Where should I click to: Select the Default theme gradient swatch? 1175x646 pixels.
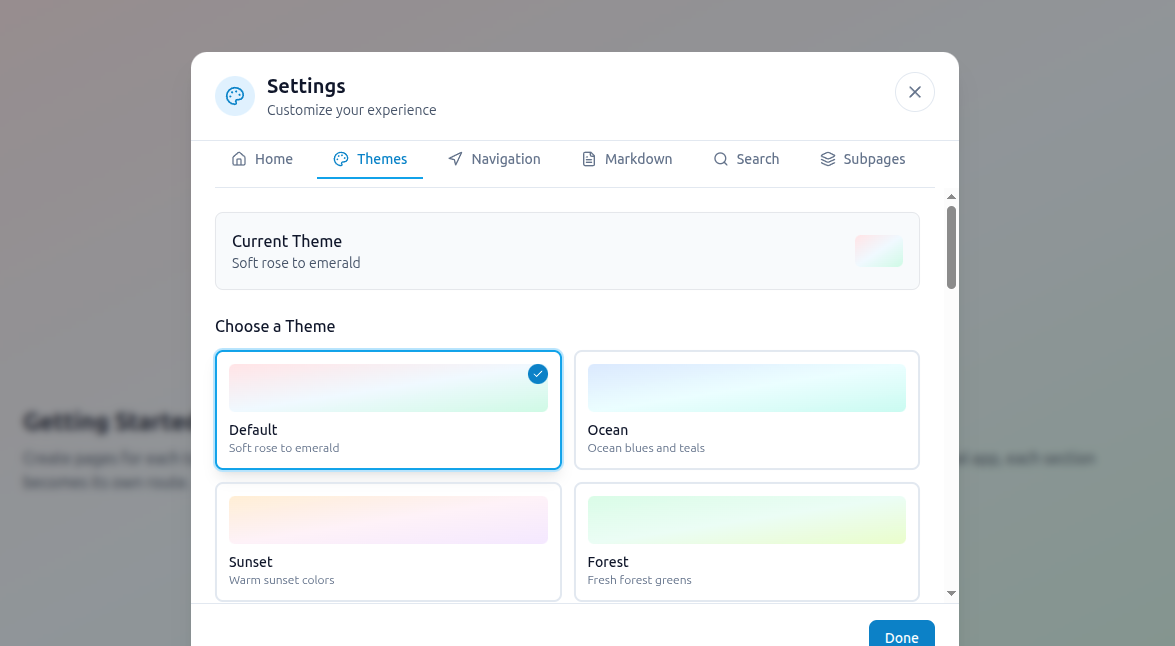point(388,388)
